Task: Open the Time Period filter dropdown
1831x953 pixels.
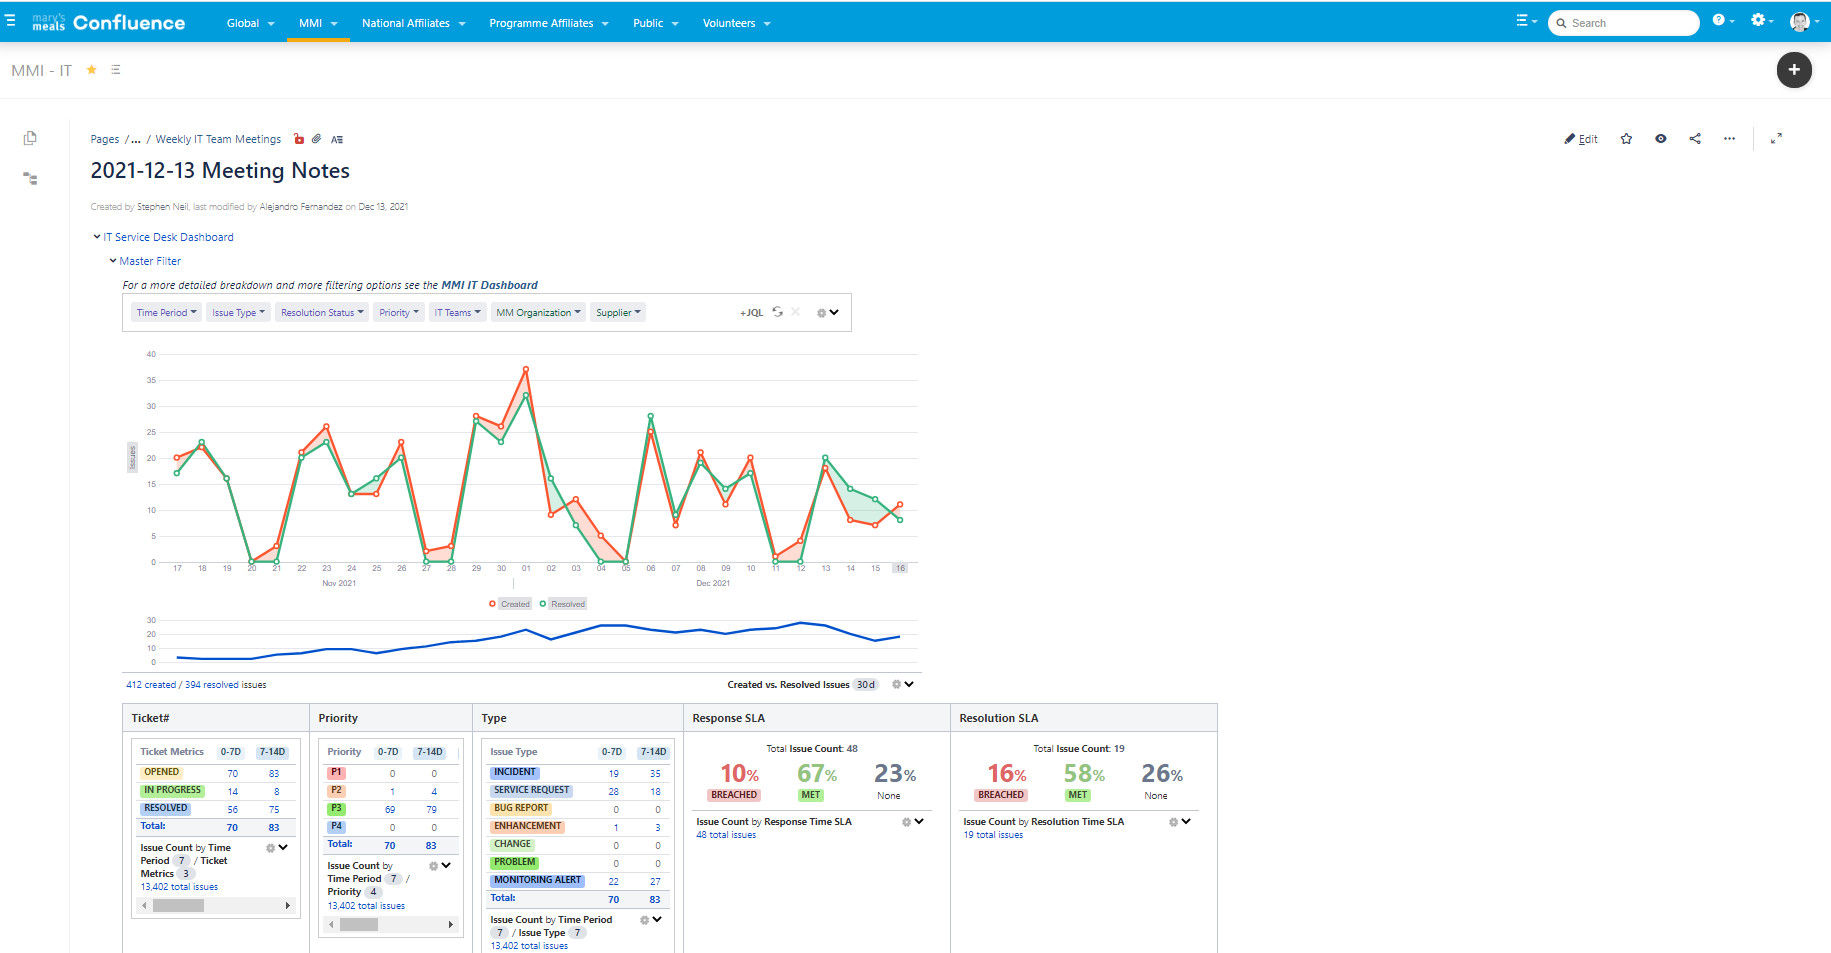Action: pyautogui.click(x=166, y=313)
